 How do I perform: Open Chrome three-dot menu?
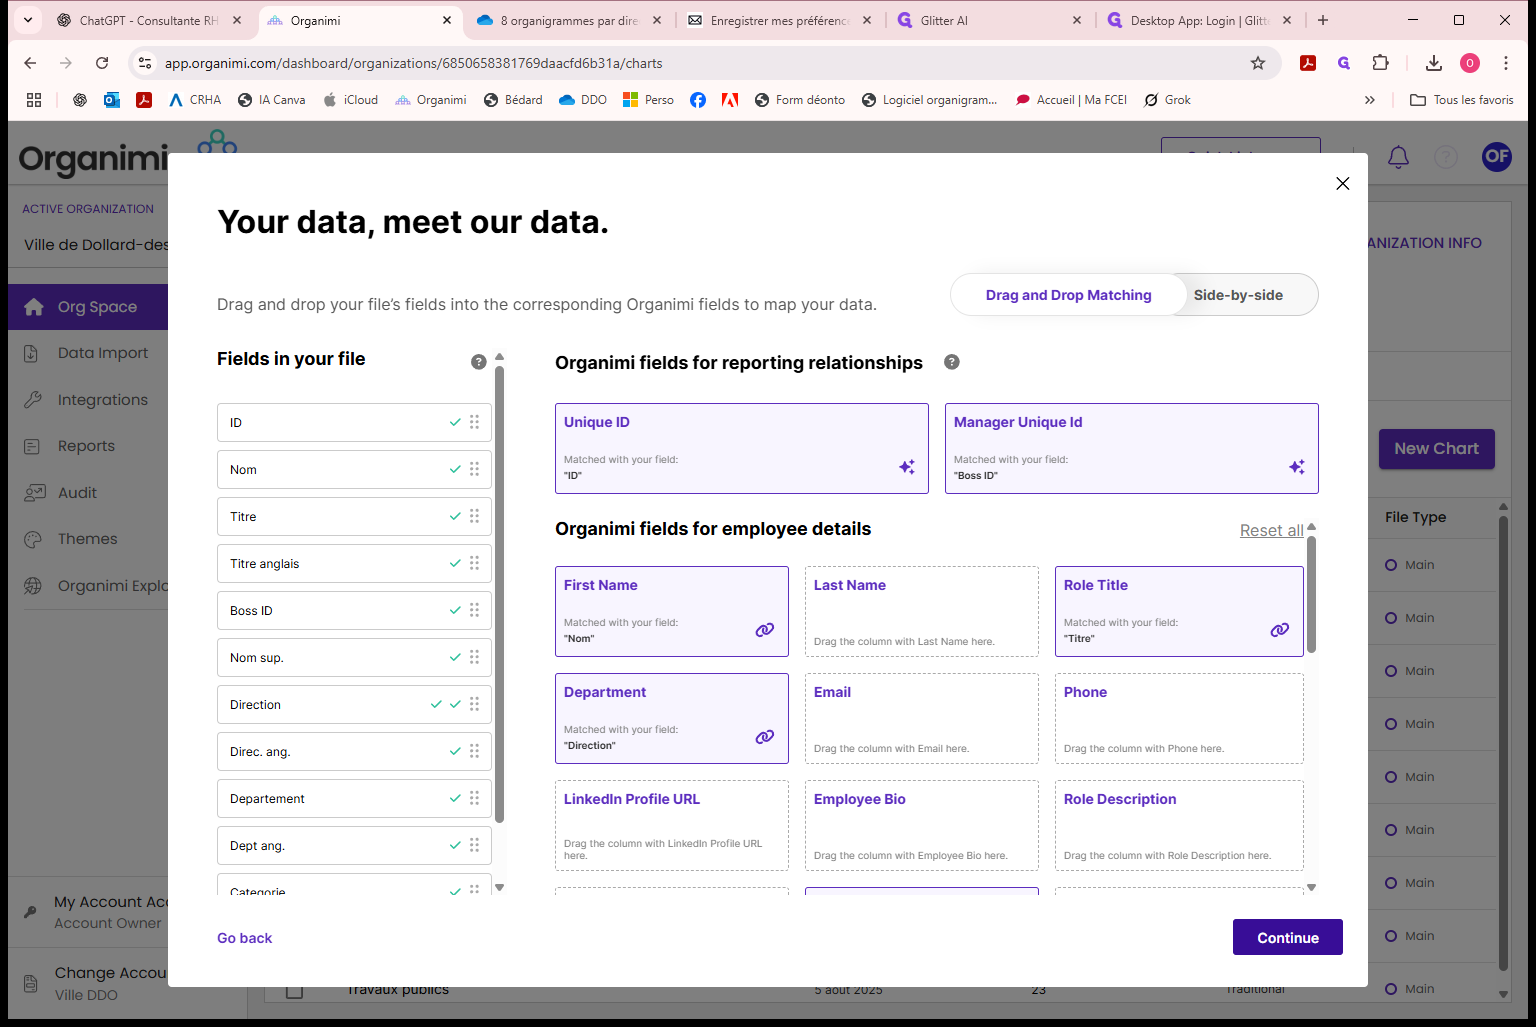tap(1506, 63)
